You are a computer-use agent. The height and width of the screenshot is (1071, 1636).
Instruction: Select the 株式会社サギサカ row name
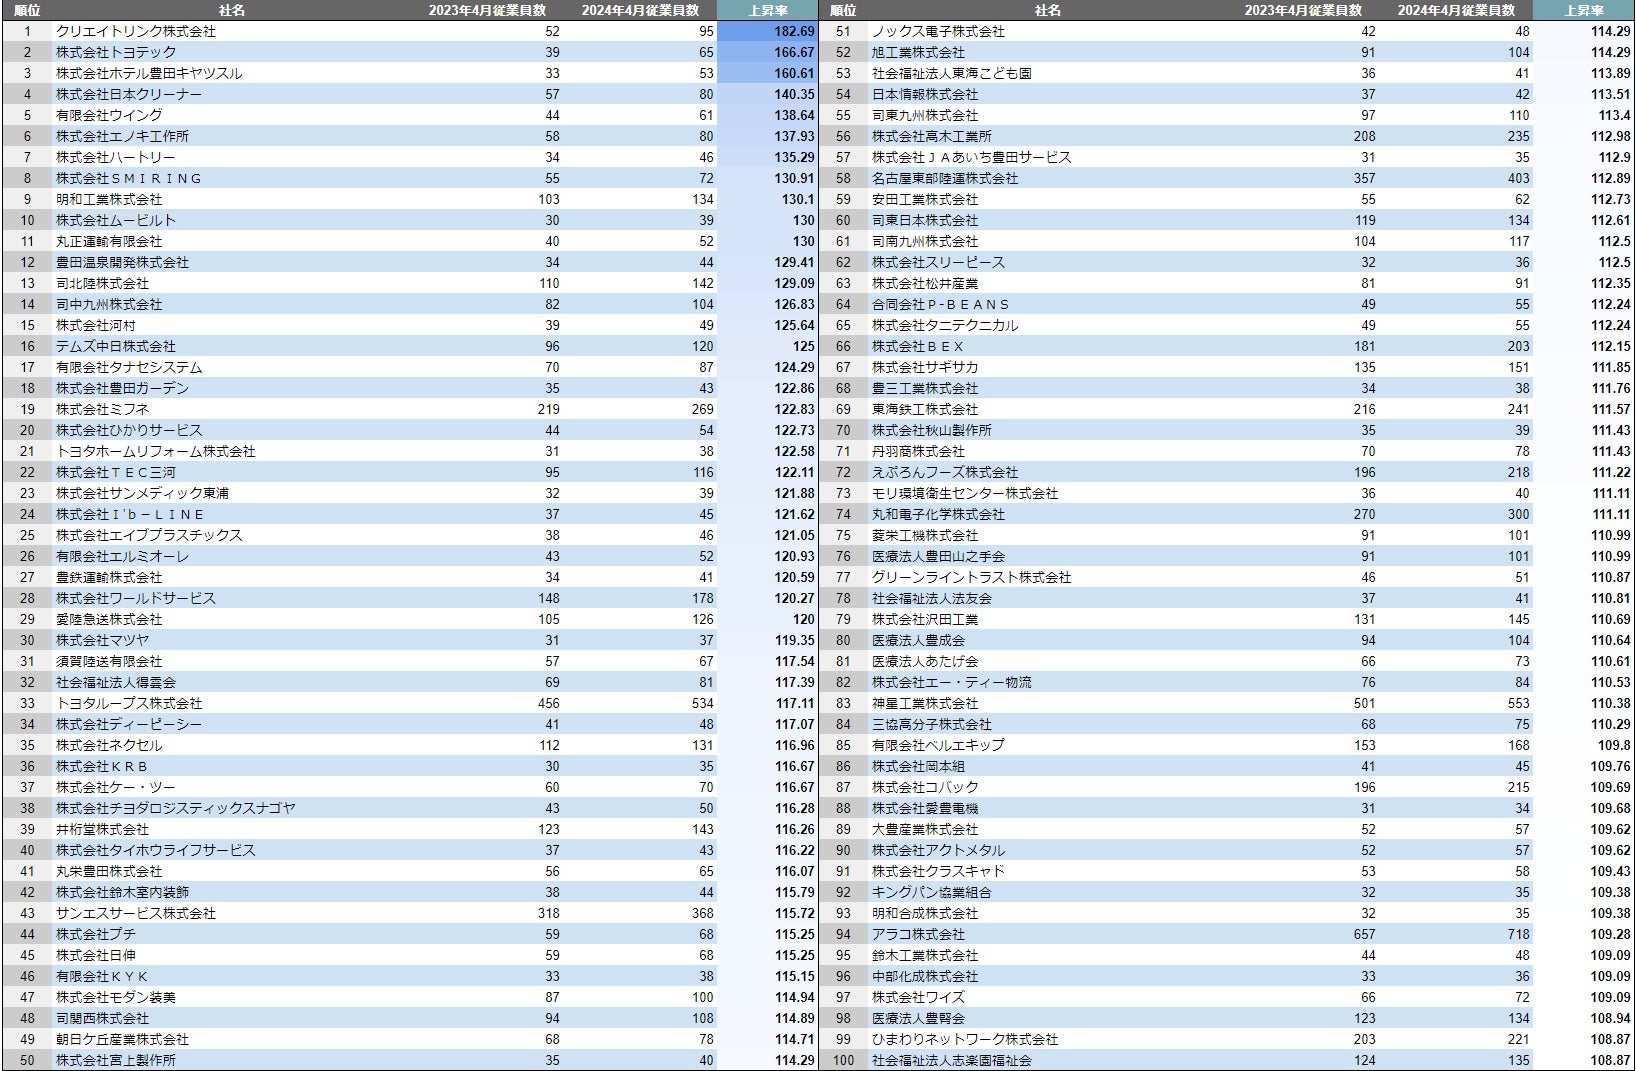coord(925,367)
